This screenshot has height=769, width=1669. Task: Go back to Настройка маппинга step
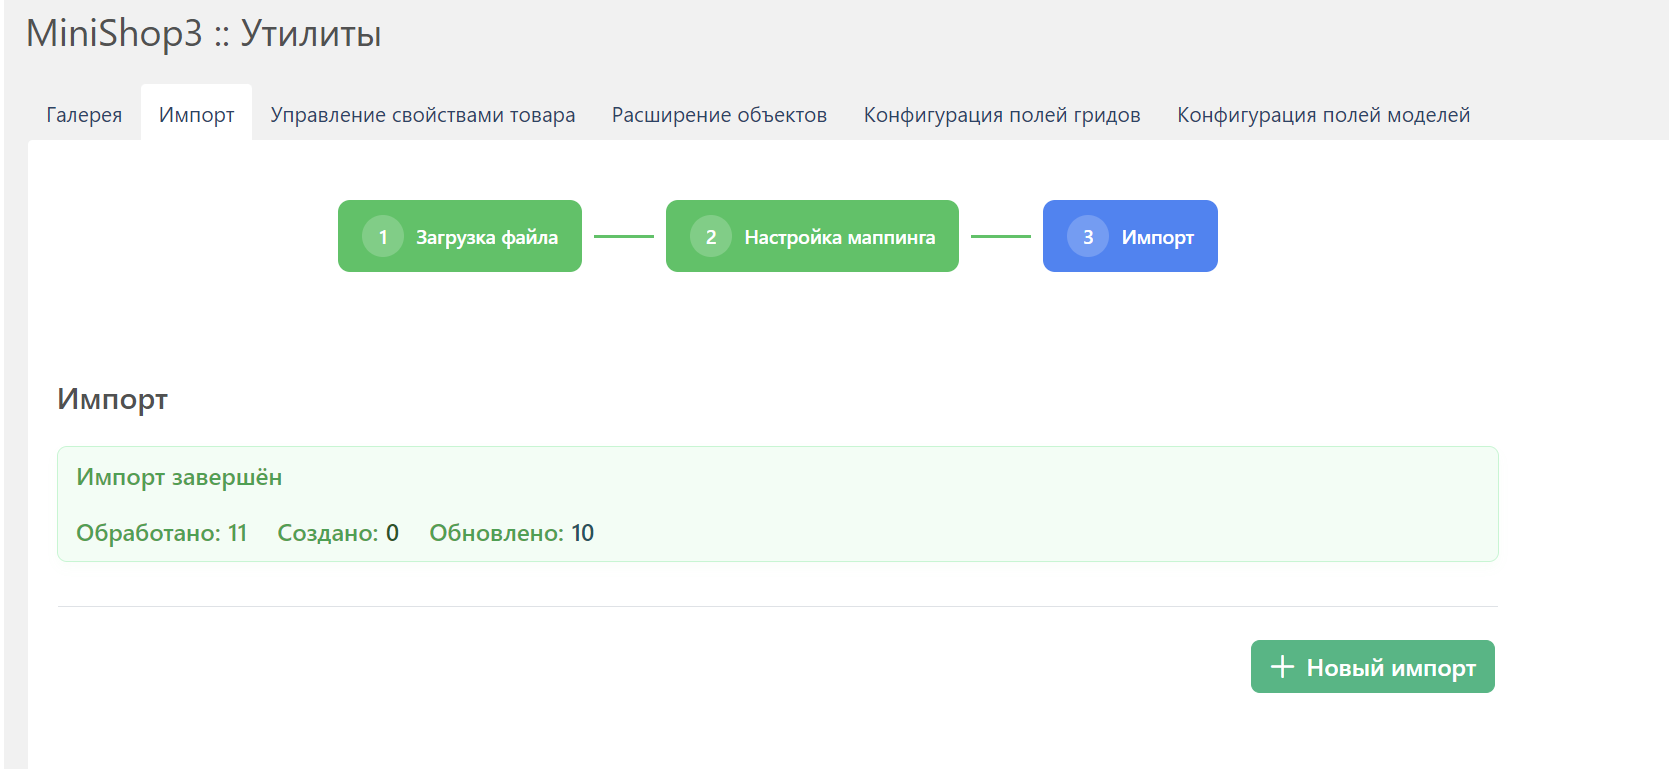pos(839,237)
